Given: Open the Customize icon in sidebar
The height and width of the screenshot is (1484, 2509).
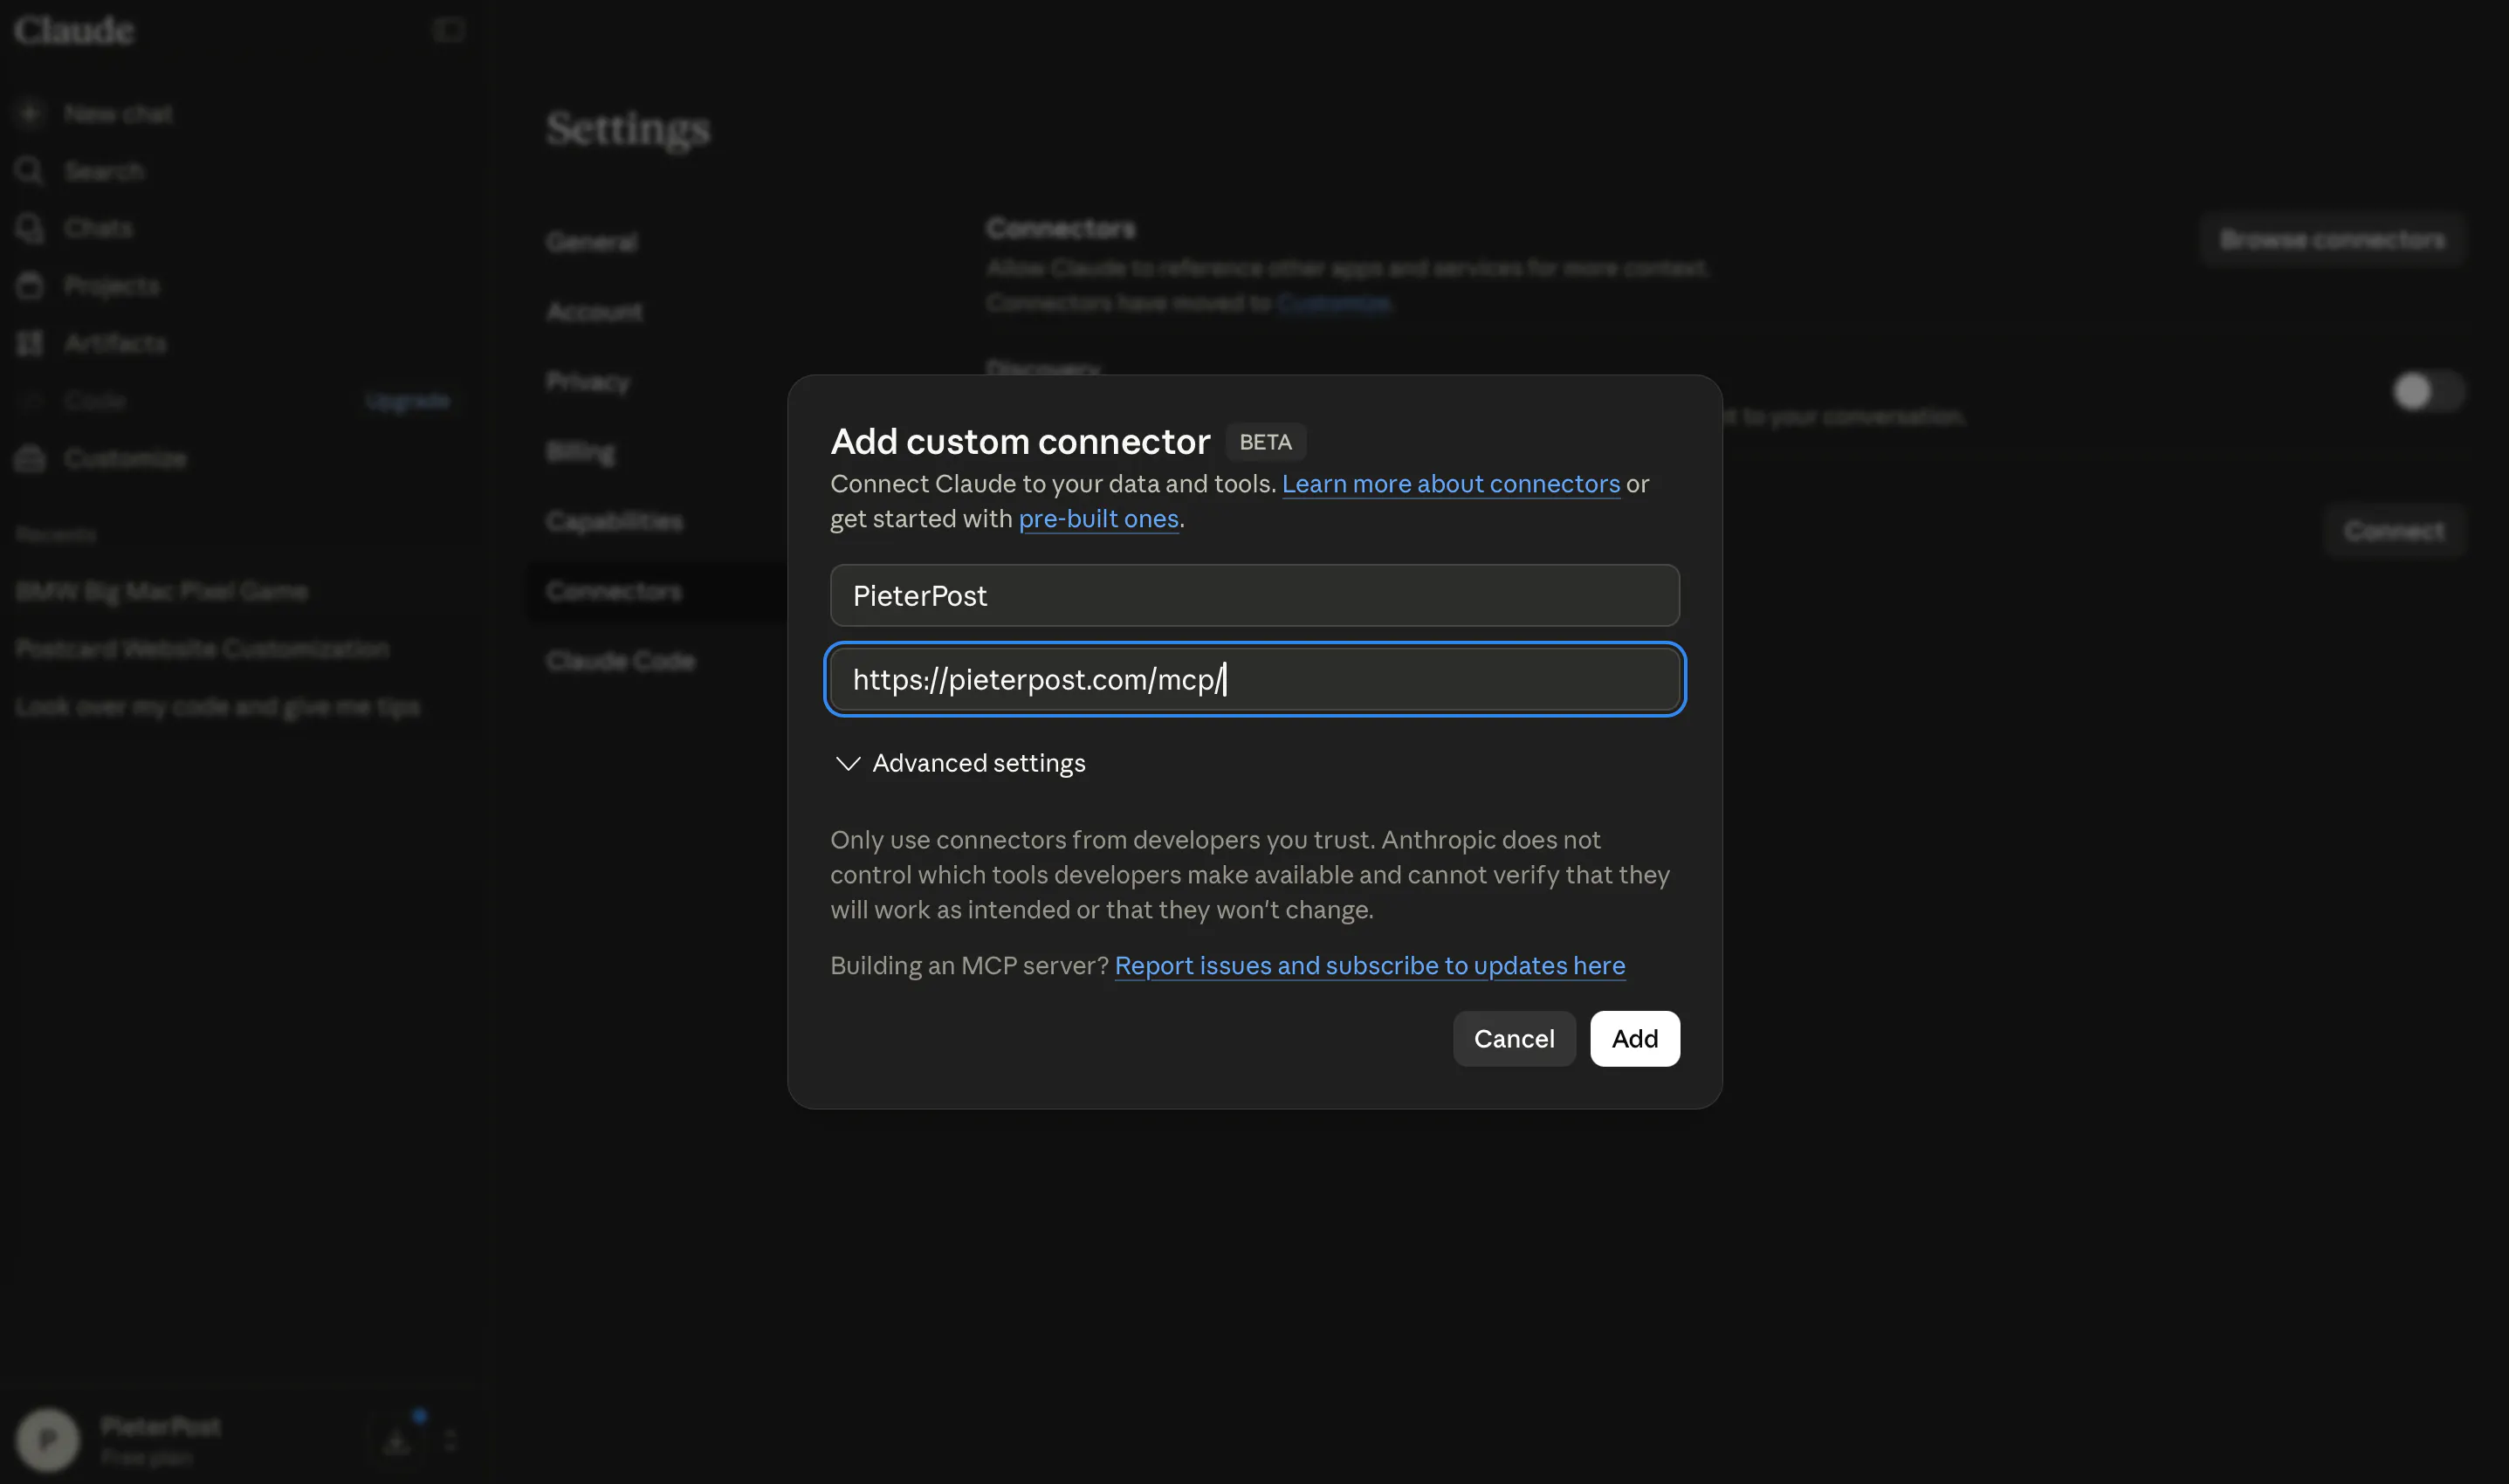Looking at the screenshot, I should coord(30,458).
